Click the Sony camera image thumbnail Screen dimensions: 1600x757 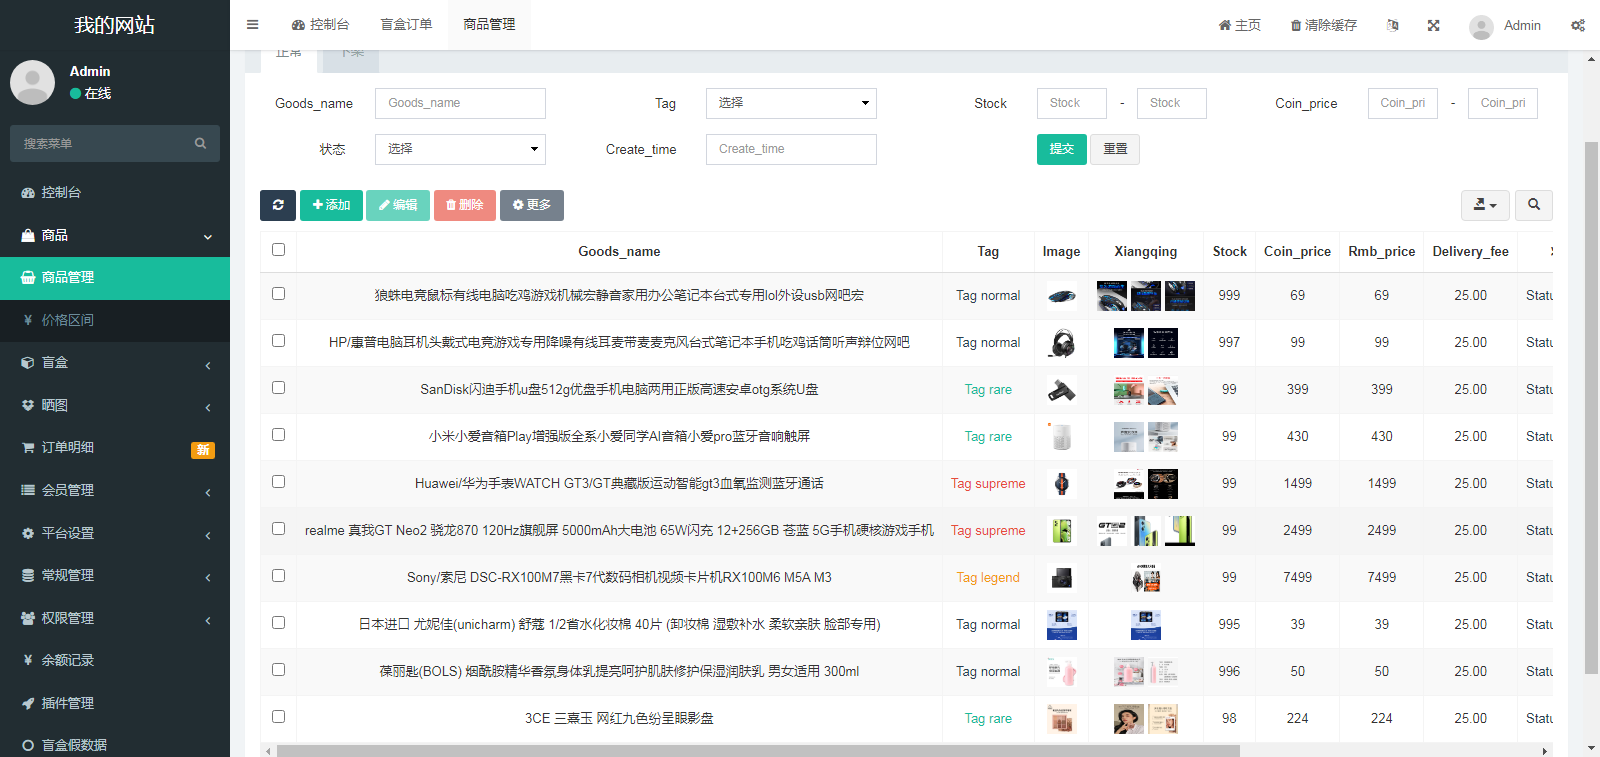pyautogui.click(x=1062, y=578)
